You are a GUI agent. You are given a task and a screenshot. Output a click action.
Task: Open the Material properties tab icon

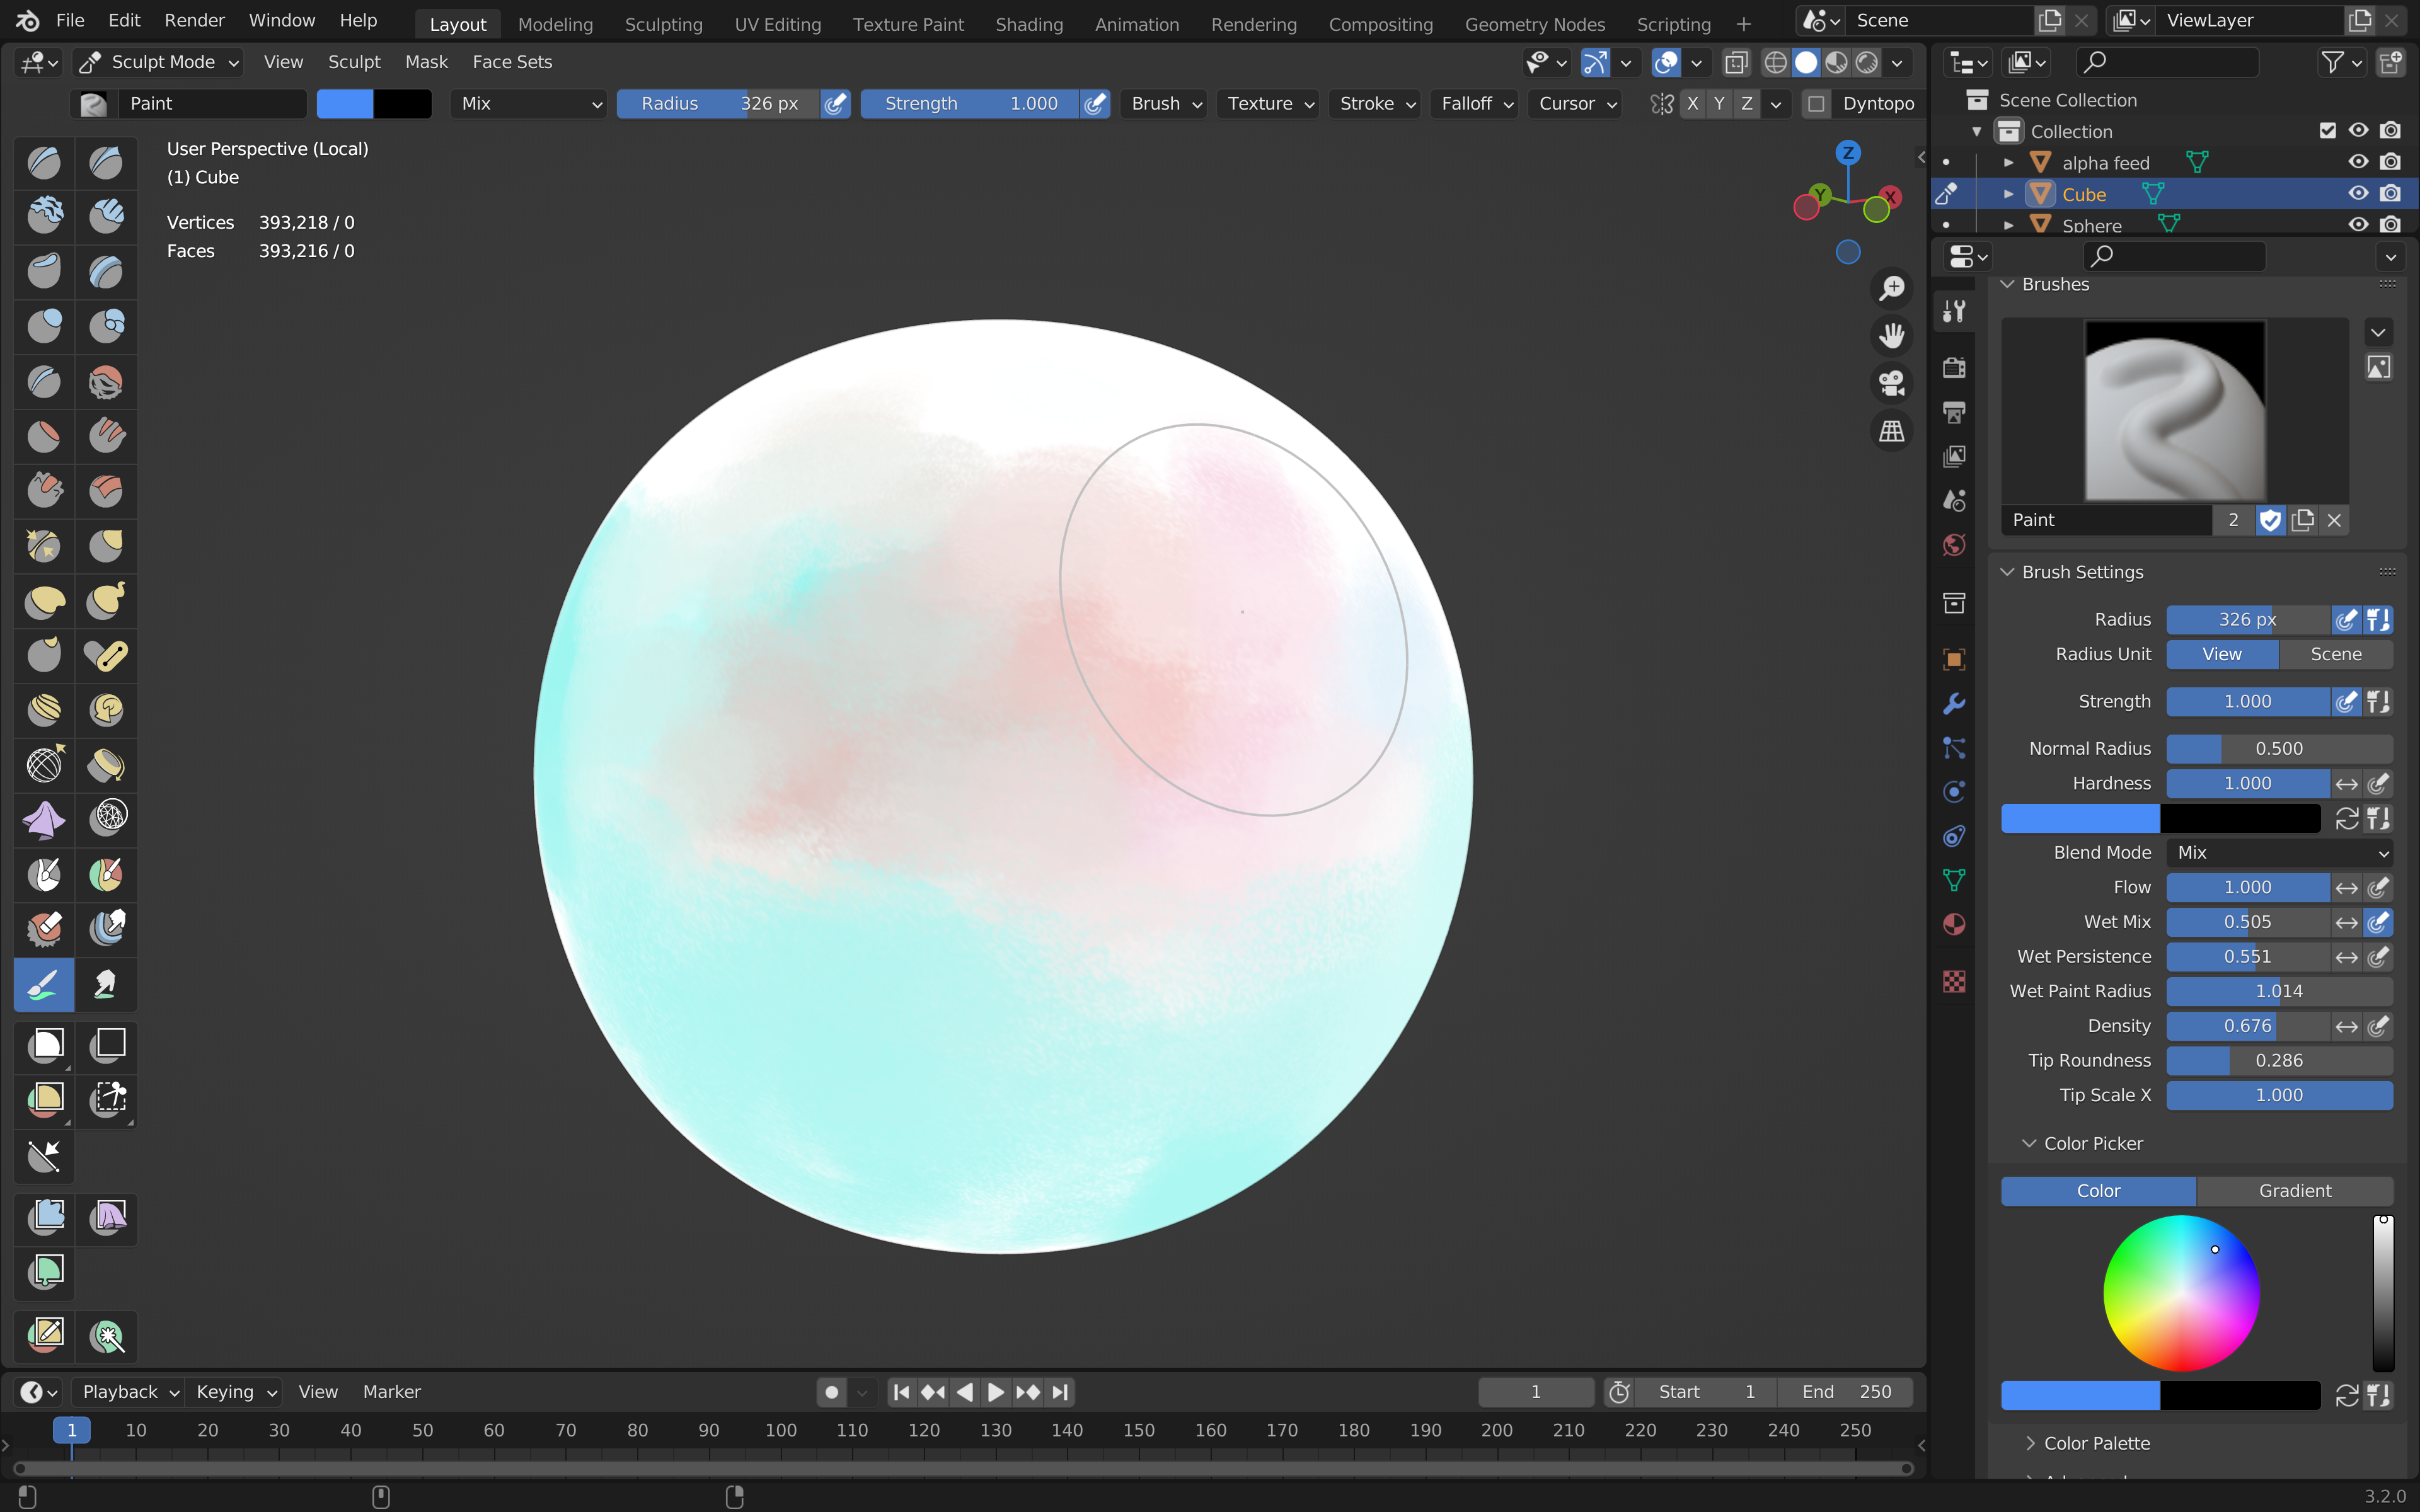tap(1954, 924)
